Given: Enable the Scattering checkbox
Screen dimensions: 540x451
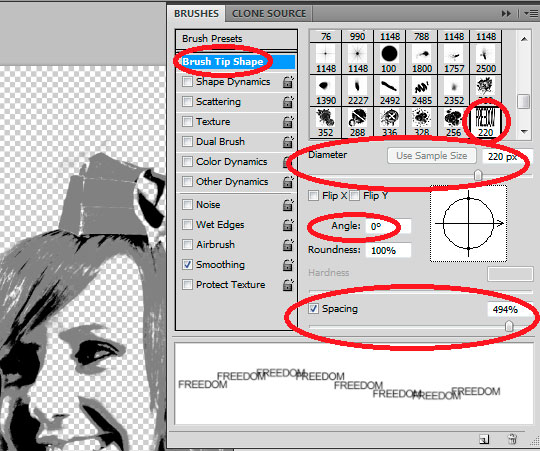Looking at the screenshot, I should point(187,102).
